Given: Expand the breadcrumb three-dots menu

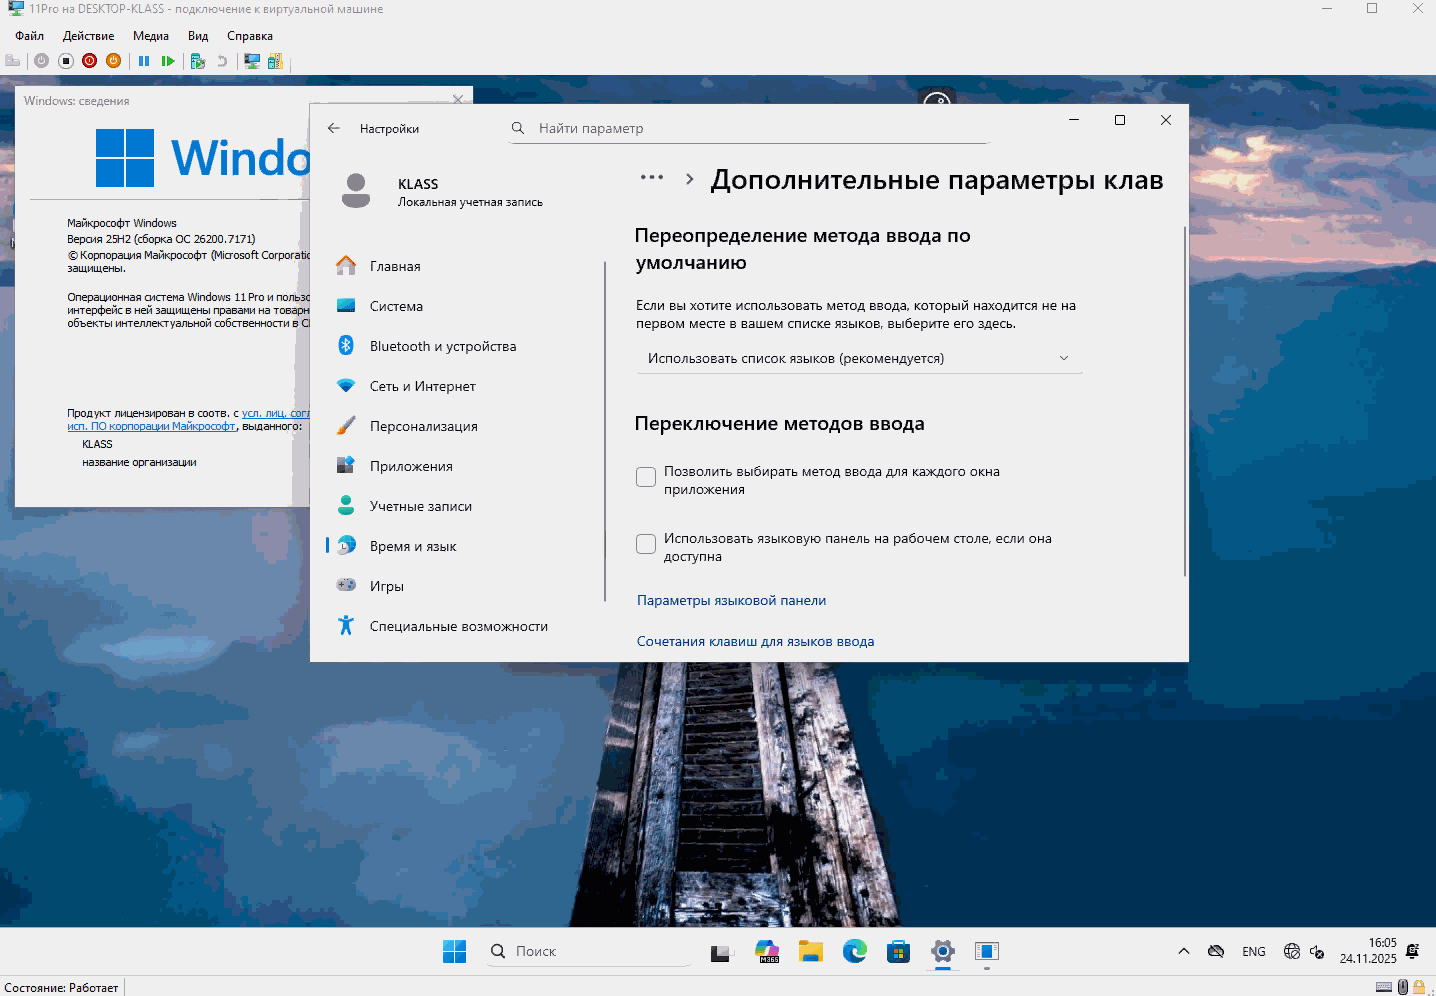Looking at the screenshot, I should [652, 178].
